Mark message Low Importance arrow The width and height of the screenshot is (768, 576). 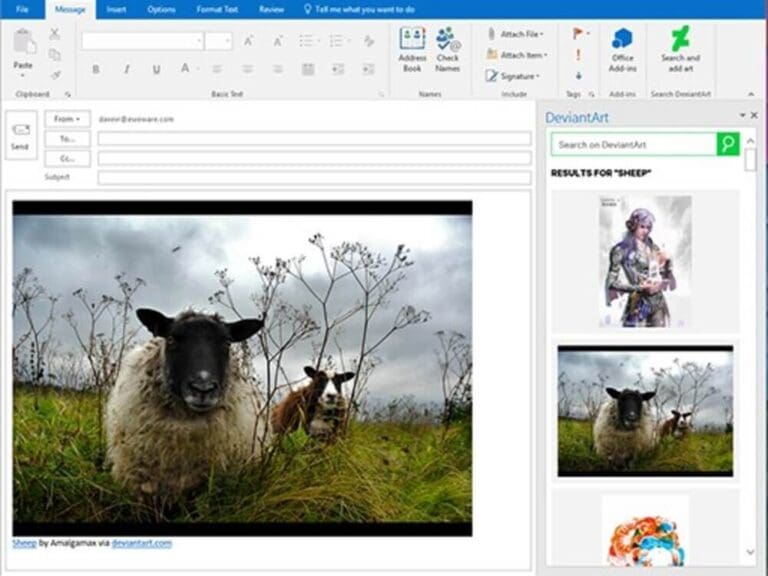point(578,75)
